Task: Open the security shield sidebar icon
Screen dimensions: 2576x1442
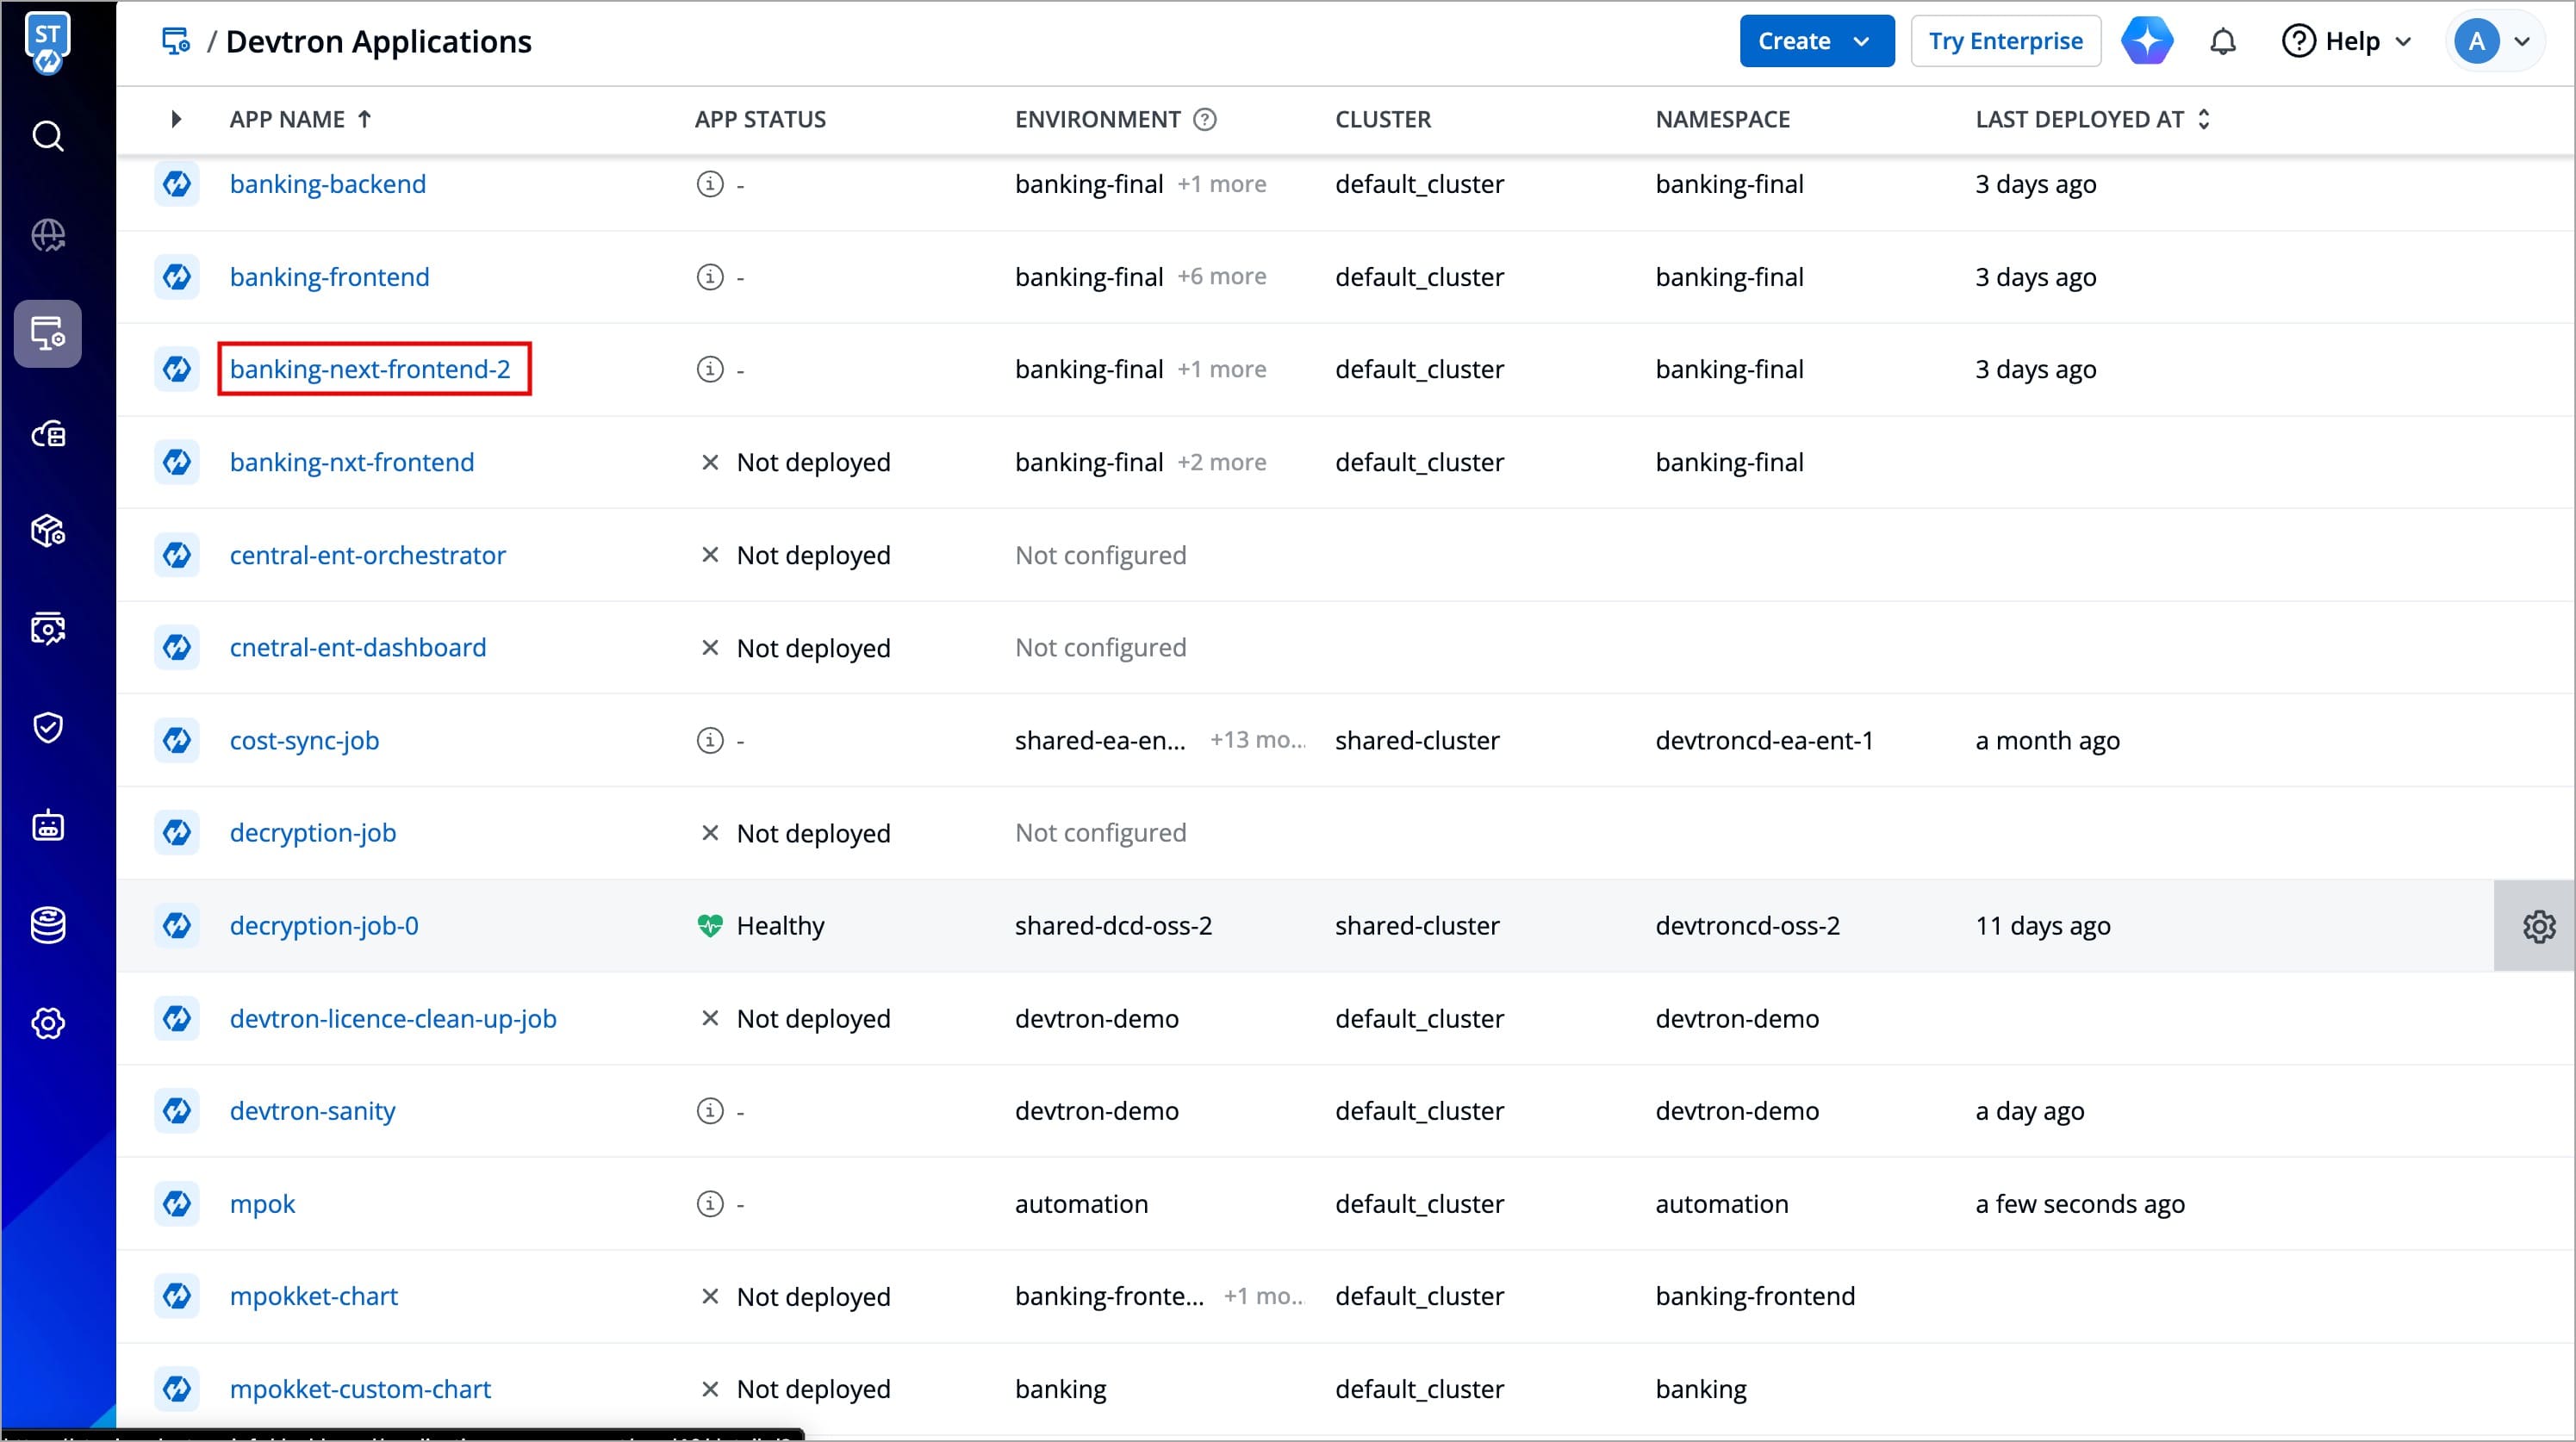Action: pos(48,727)
